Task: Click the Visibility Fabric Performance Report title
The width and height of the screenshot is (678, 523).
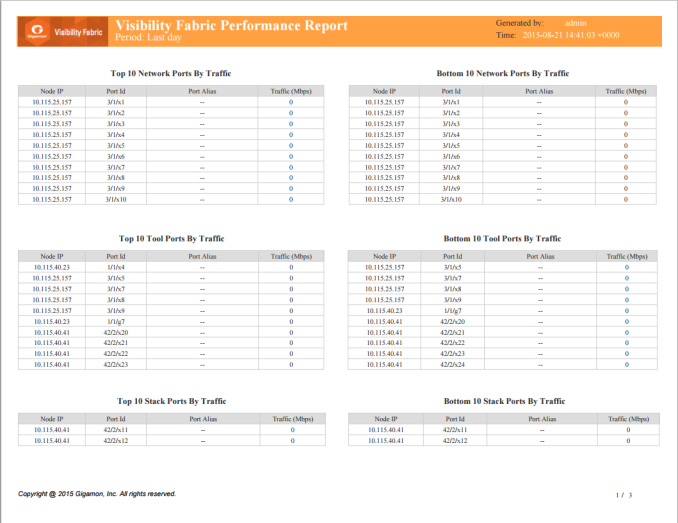Action: [231, 26]
